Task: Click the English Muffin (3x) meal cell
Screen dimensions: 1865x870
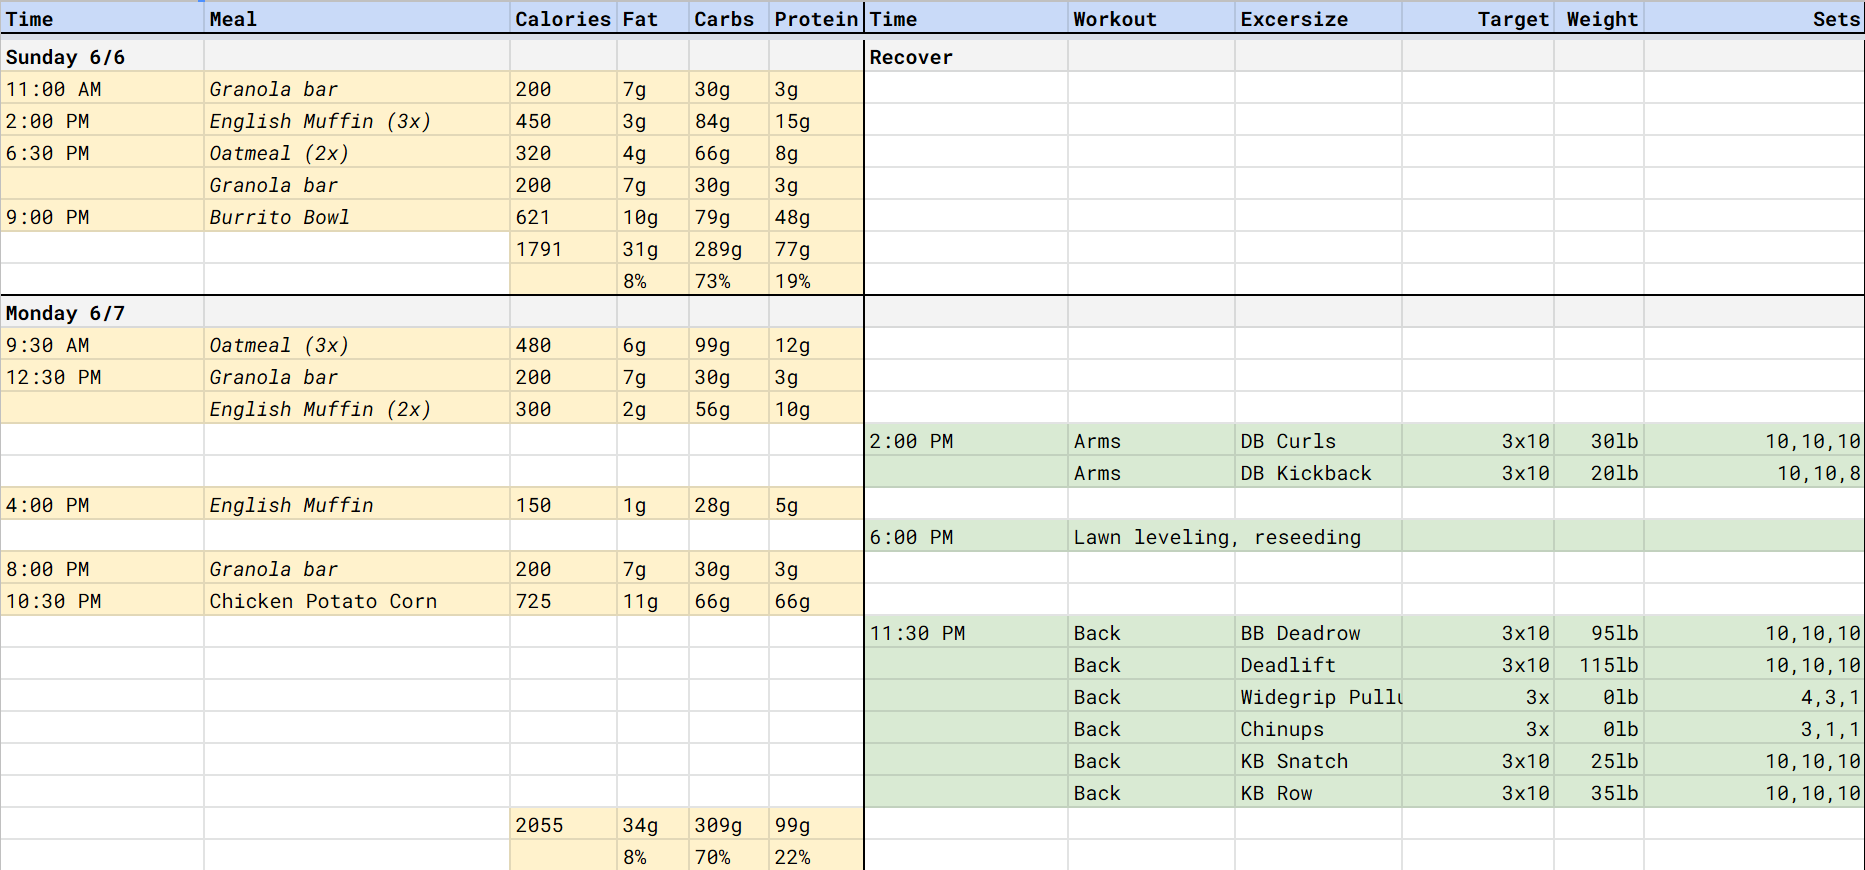Action: 357,120
